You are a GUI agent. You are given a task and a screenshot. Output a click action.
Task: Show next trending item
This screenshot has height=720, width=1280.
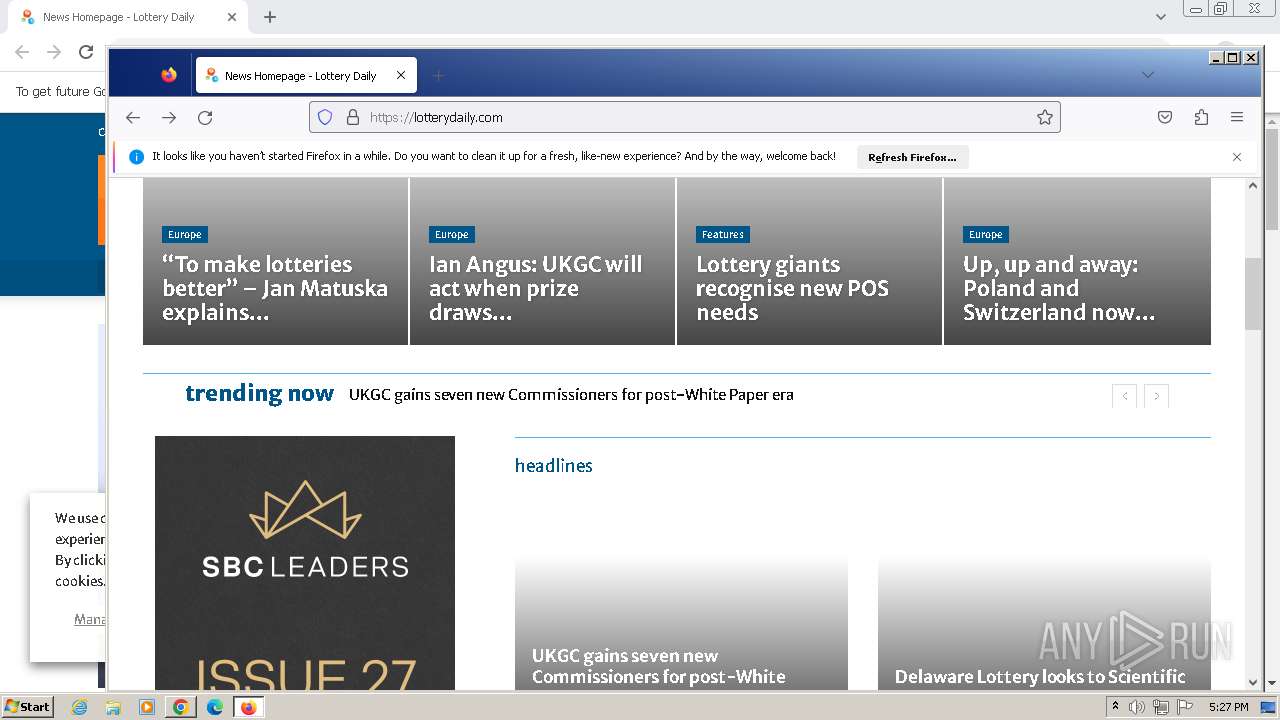pyautogui.click(x=1157, y=396)
